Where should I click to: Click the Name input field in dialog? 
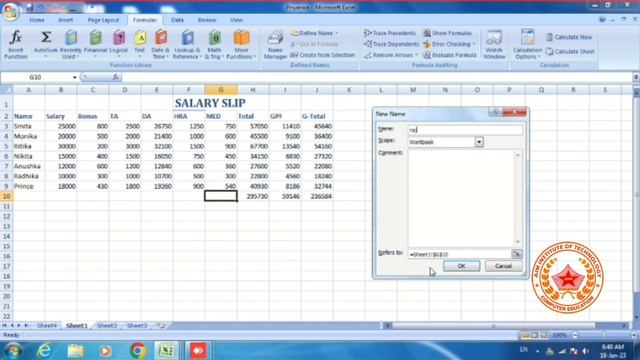pyautogui.click(x=465, y=130)
